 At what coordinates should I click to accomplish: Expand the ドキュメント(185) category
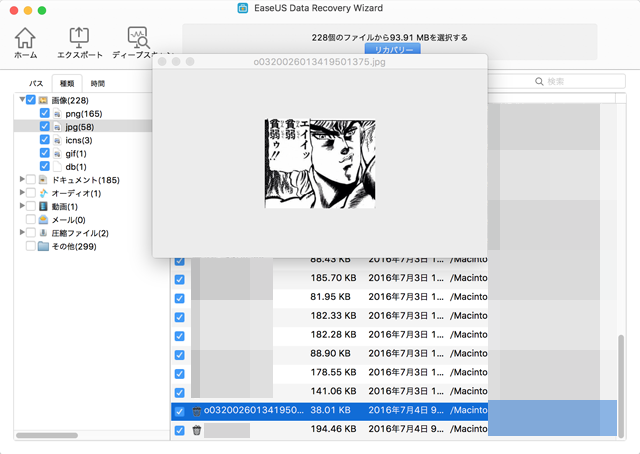coord(22,179)
